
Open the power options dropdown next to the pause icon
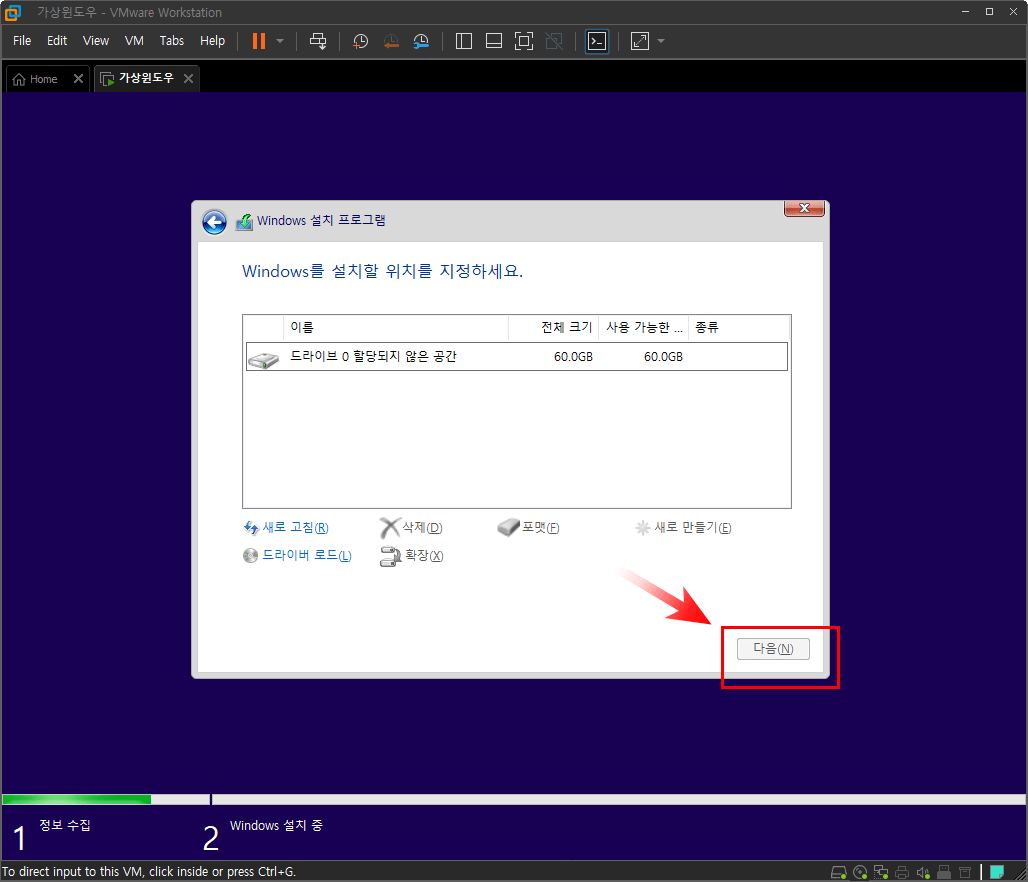point(280,41)
